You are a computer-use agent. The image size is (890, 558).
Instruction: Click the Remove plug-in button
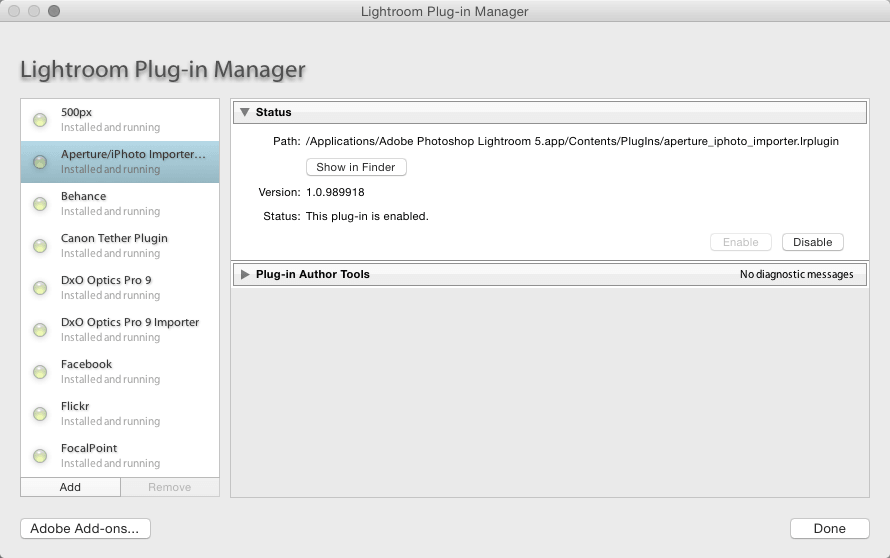(170, 487)
